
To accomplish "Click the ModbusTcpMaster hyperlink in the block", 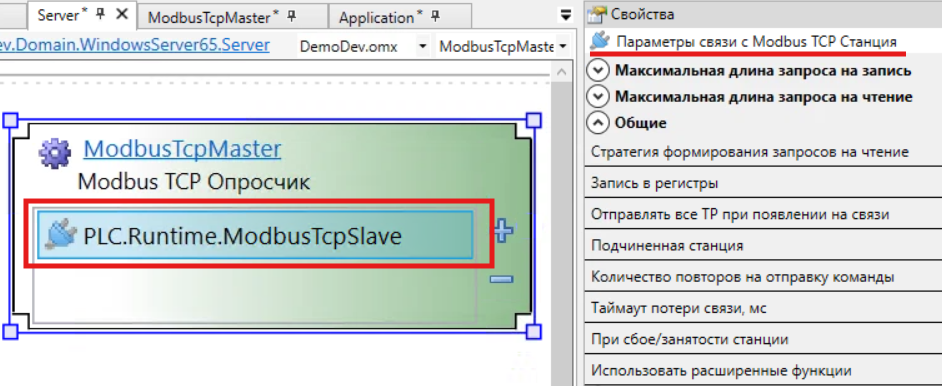I will (182, 149).
